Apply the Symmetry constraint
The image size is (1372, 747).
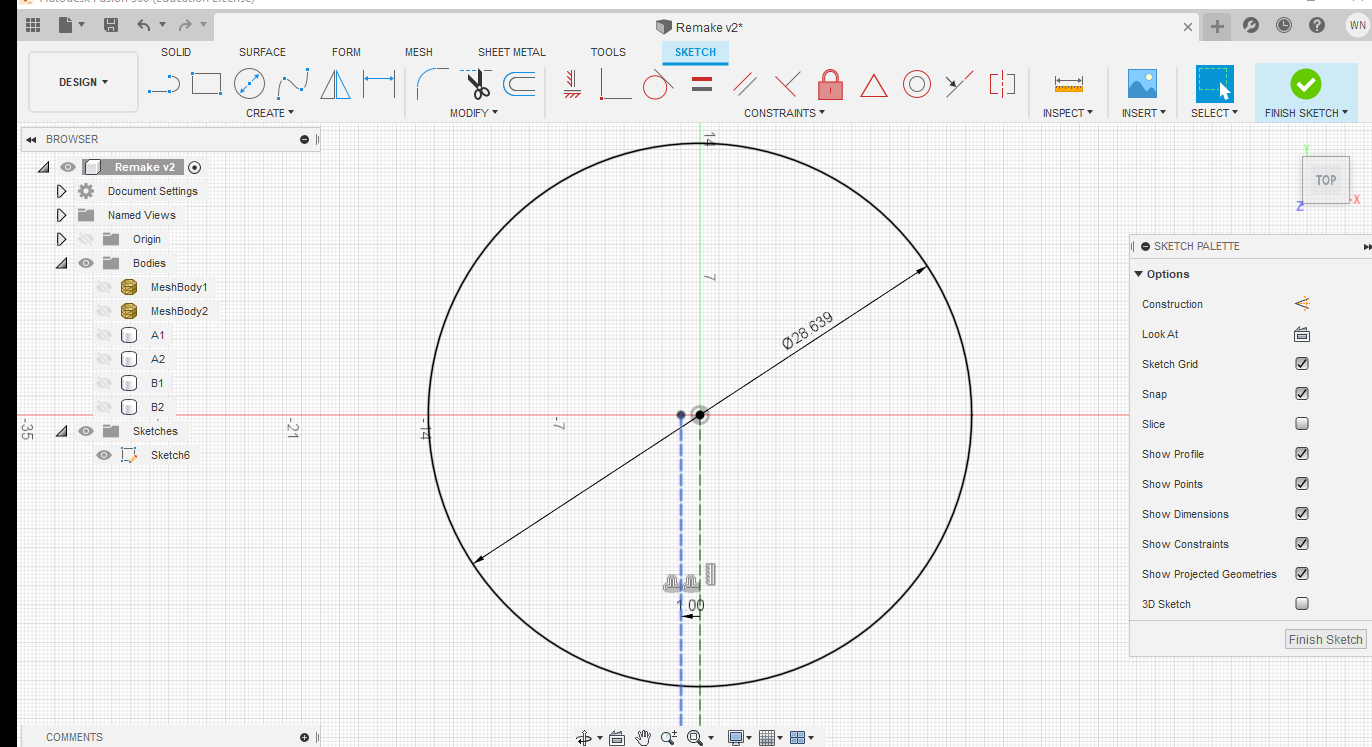point(1002,84)
